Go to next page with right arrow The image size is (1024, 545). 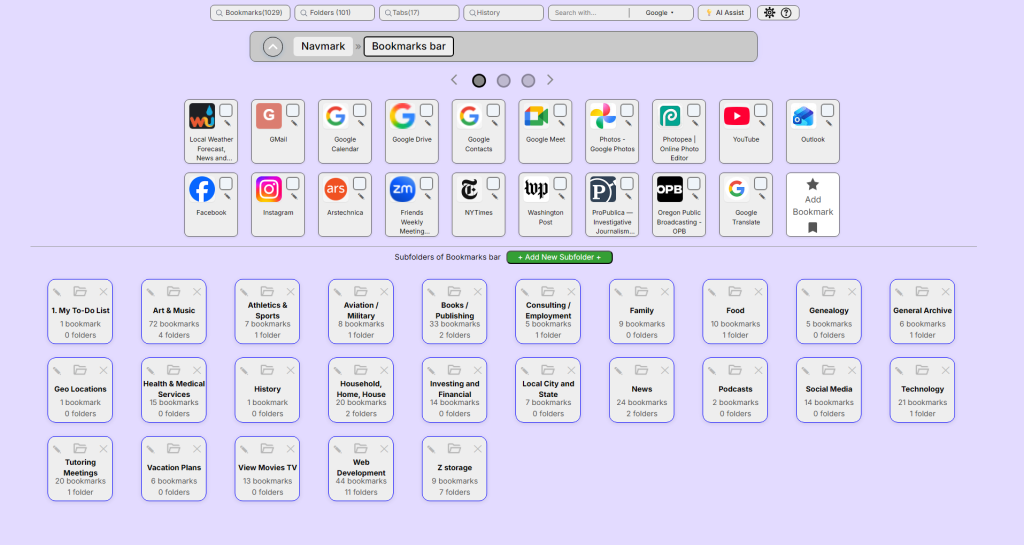pos(550,80)
